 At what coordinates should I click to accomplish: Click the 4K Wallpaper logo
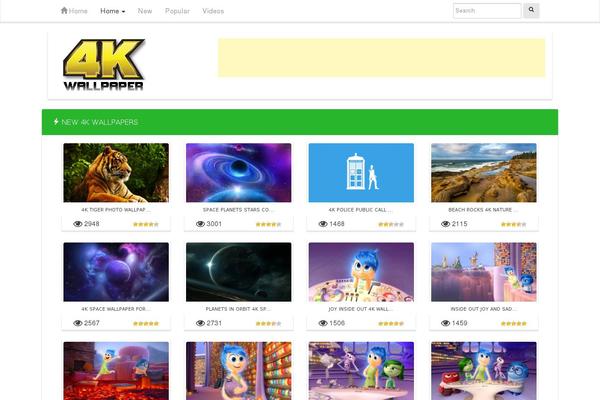(x=104, y=64)
